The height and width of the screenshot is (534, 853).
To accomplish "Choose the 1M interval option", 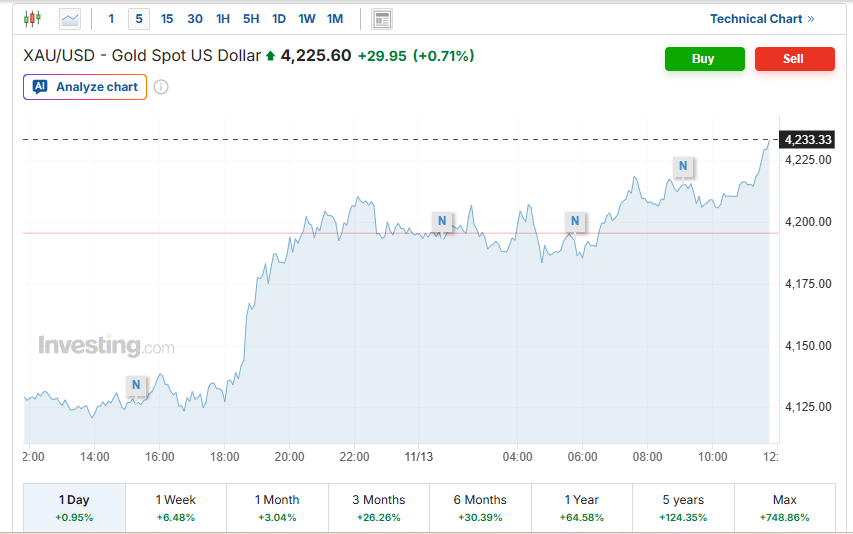I will coord(334,19).
